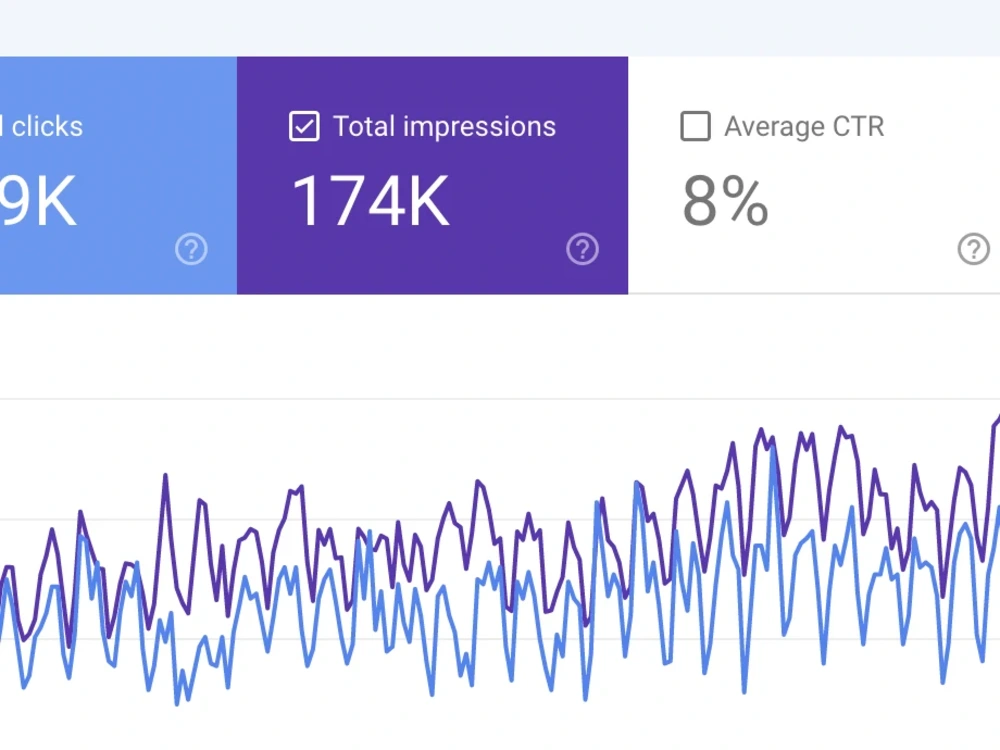The image size is (1000, 750).
Task: Select the Total impressions 174K card
Action: click(432, 175)
